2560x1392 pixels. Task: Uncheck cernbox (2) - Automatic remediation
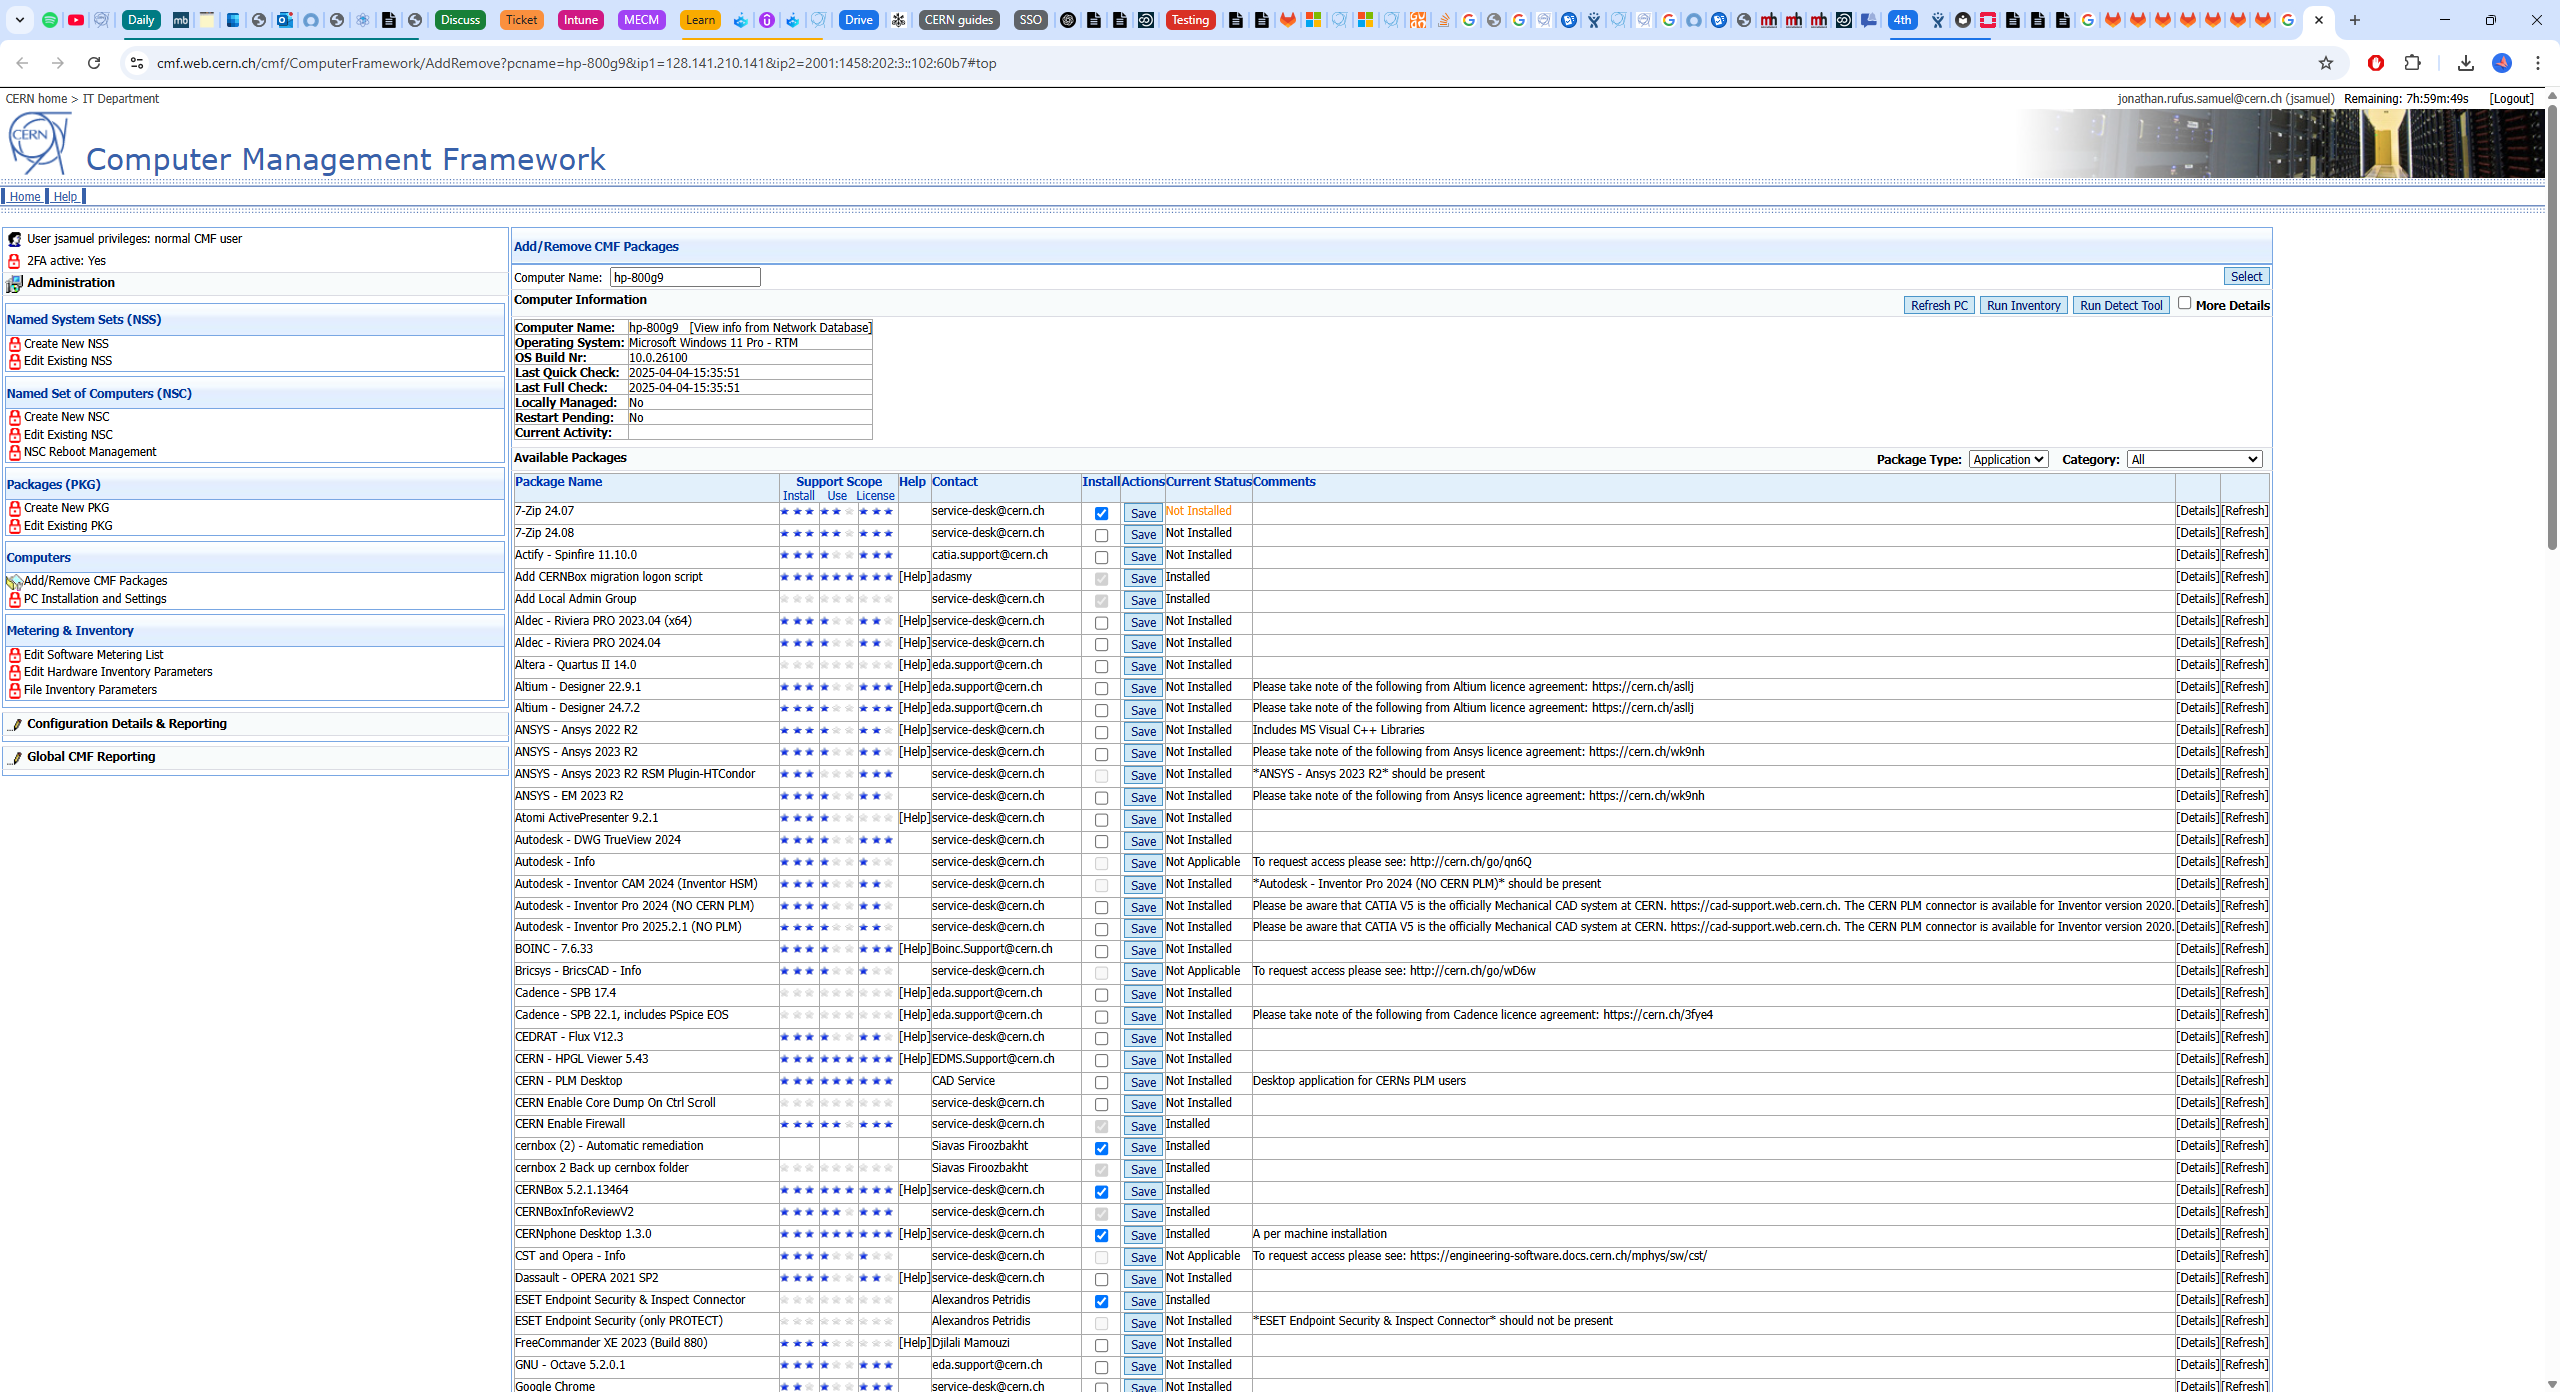click(1101, 1148)
